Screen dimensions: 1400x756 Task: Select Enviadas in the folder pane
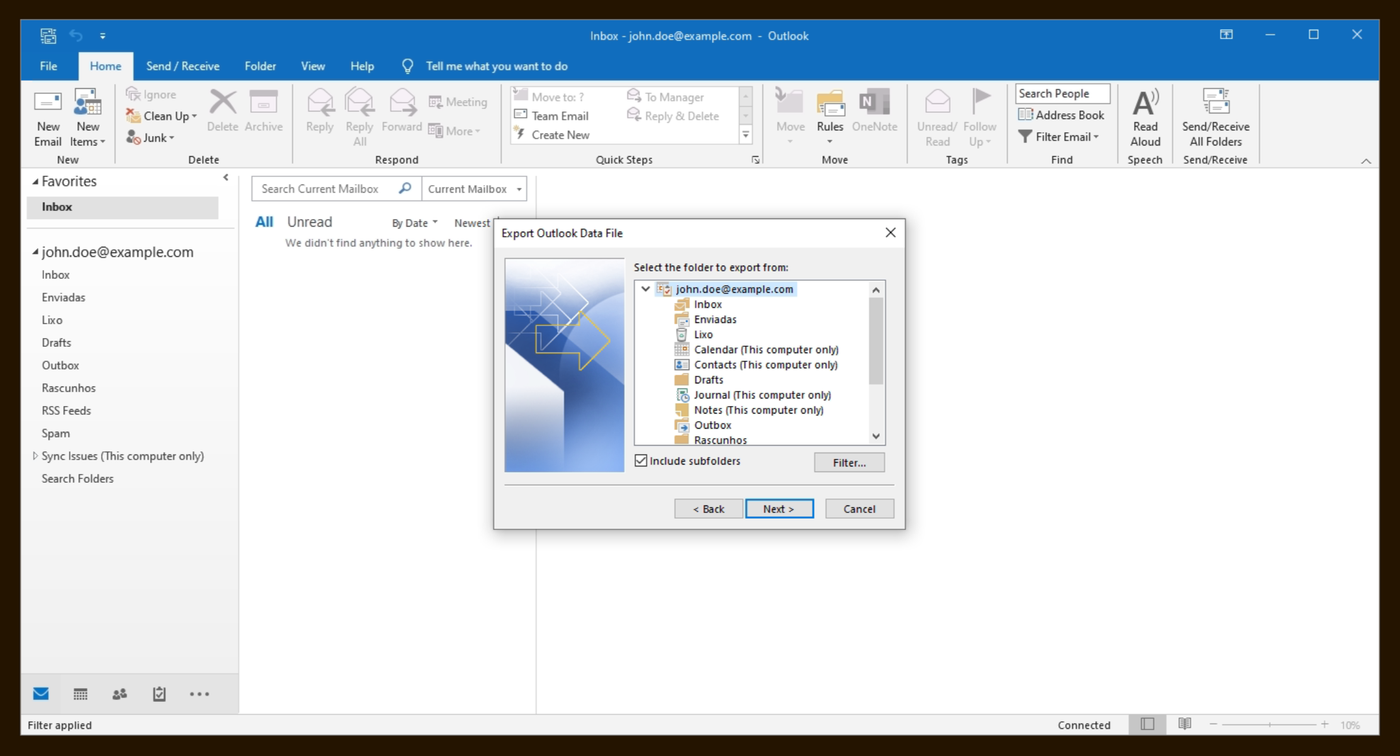63,297
